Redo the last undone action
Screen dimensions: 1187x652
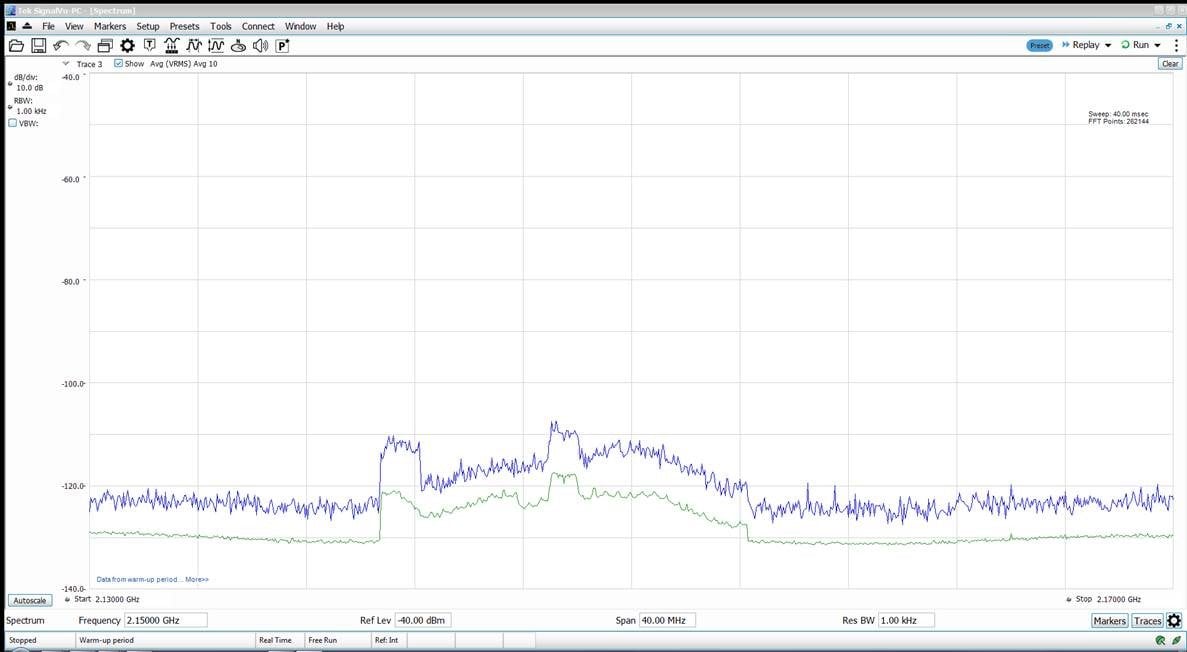(x=82, y=45)
